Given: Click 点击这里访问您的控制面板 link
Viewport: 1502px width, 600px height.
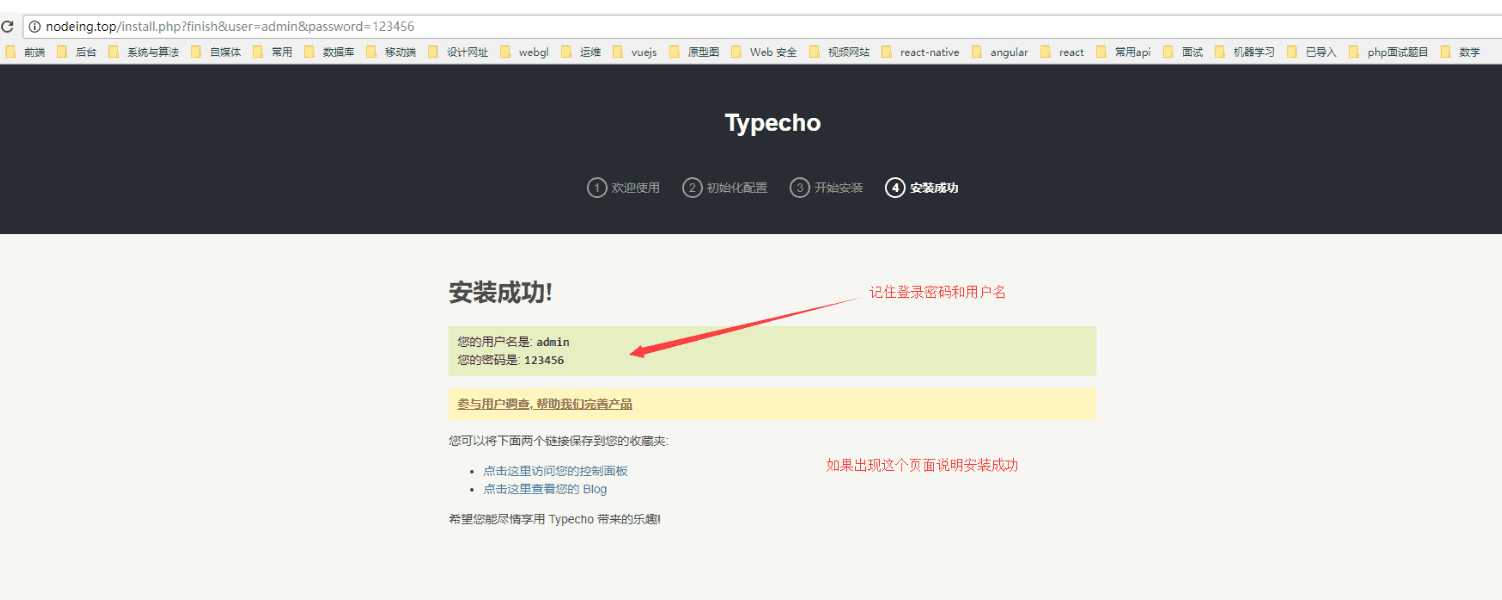Looking at the screenshot, I should tap(555, 471).
